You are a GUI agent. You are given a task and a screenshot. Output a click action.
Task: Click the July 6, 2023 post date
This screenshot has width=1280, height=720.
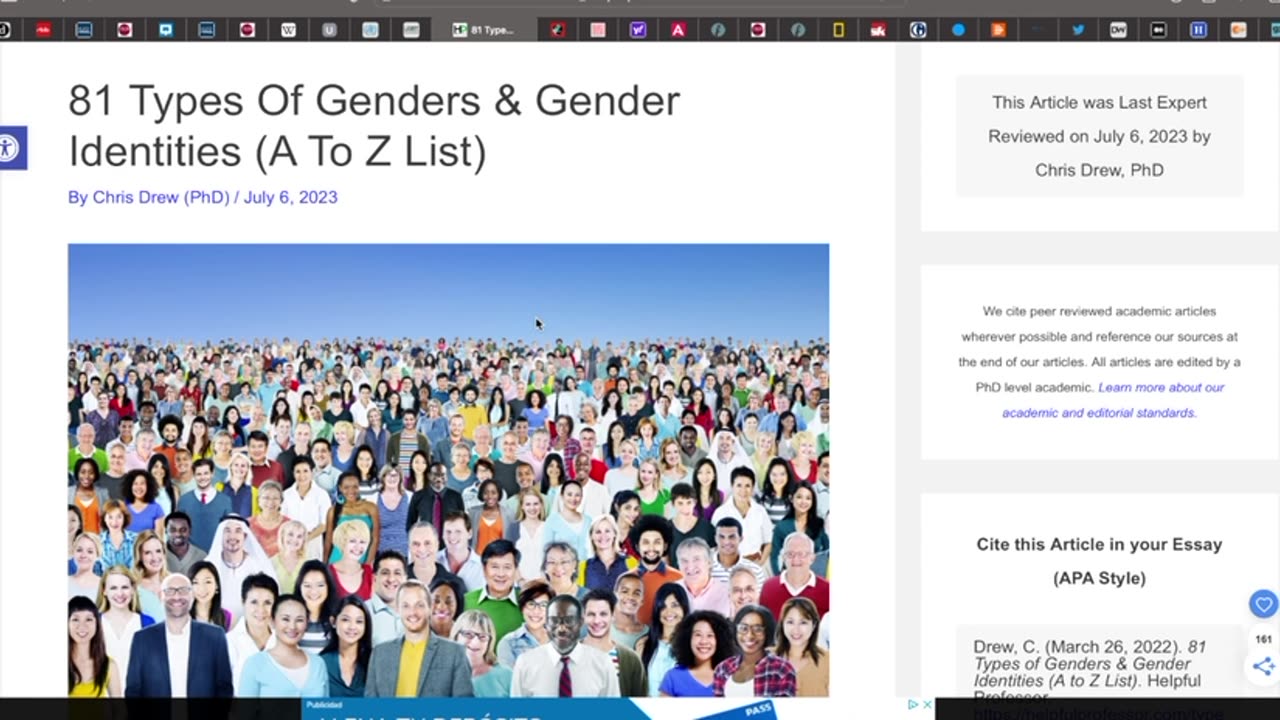pyautogui.click(x=290, y=197)
